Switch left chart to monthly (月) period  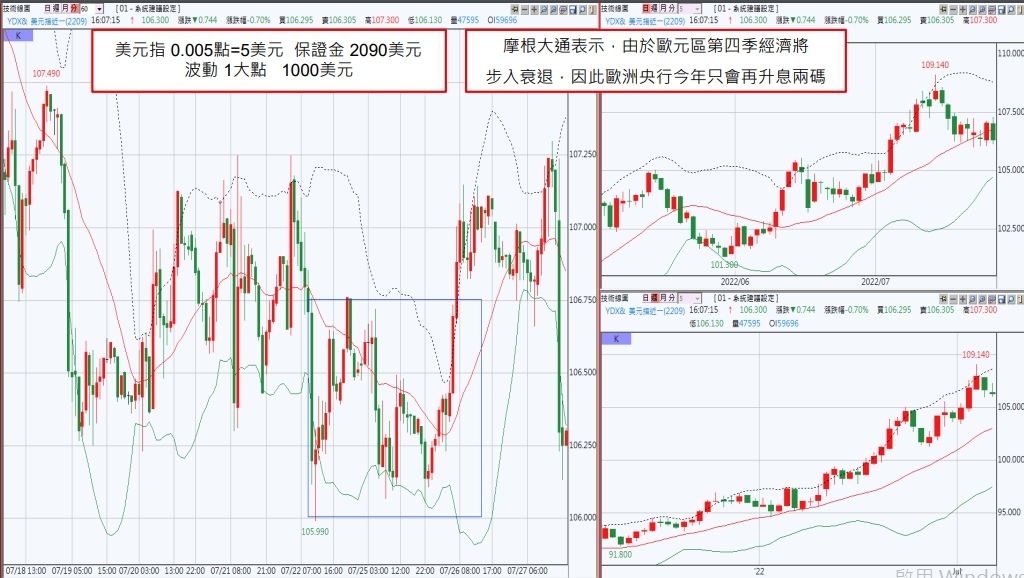click(x=65, y=8)
